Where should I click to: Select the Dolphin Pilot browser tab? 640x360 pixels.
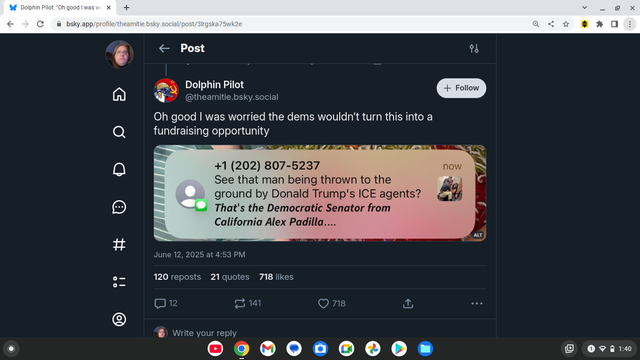coord(60,8)
